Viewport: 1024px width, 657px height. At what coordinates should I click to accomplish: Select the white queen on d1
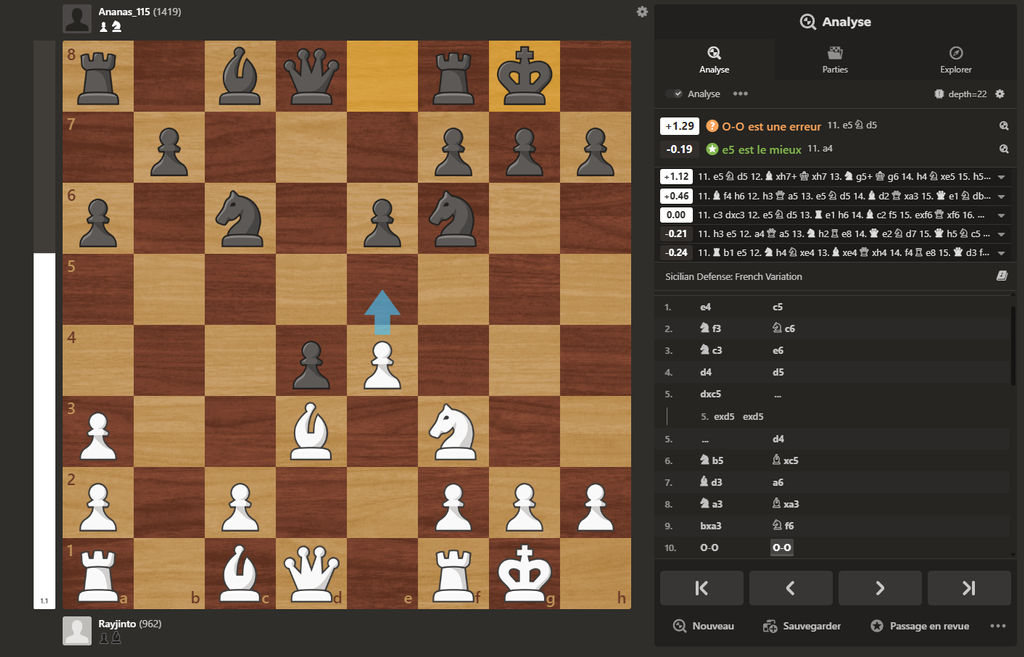pos(311,573)
